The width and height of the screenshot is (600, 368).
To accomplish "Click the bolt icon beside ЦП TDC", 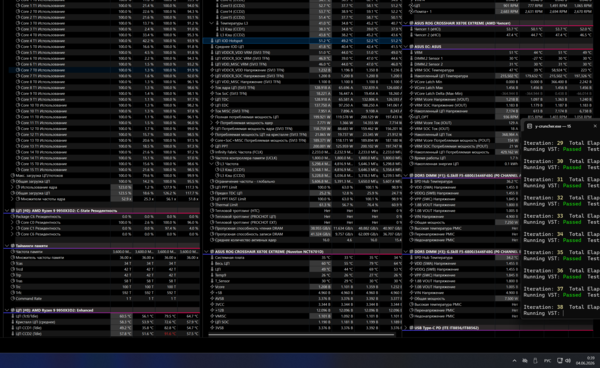I will pyautogui.click(x=212, y=99).
